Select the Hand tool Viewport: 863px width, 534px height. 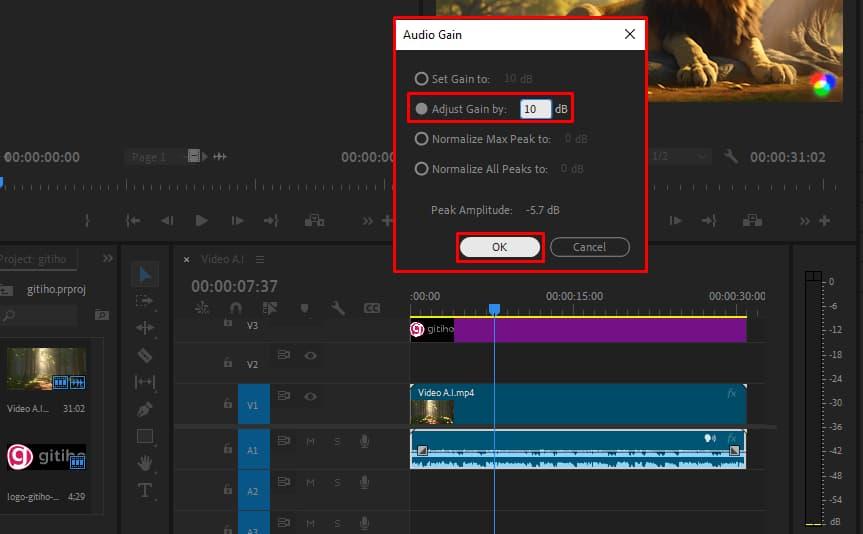point(145,463)
